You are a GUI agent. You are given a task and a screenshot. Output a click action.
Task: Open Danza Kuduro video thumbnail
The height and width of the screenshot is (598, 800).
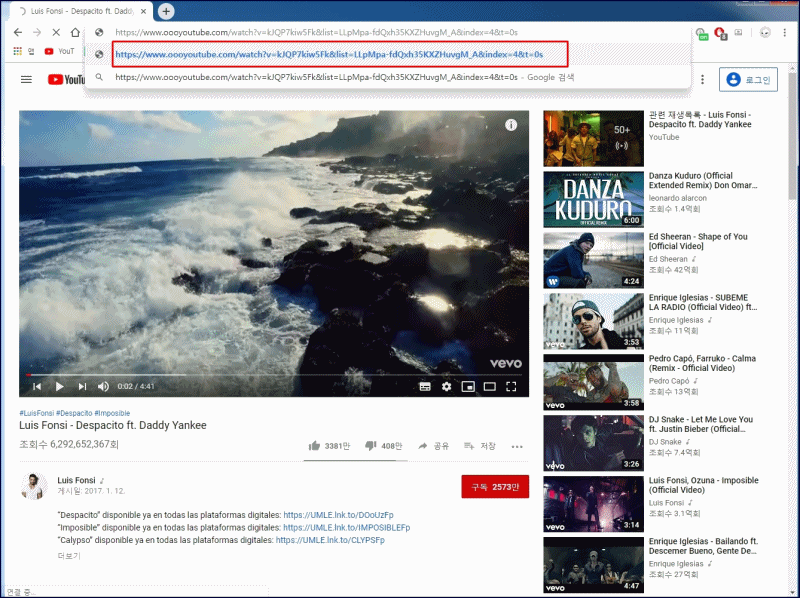coord(593,200)
